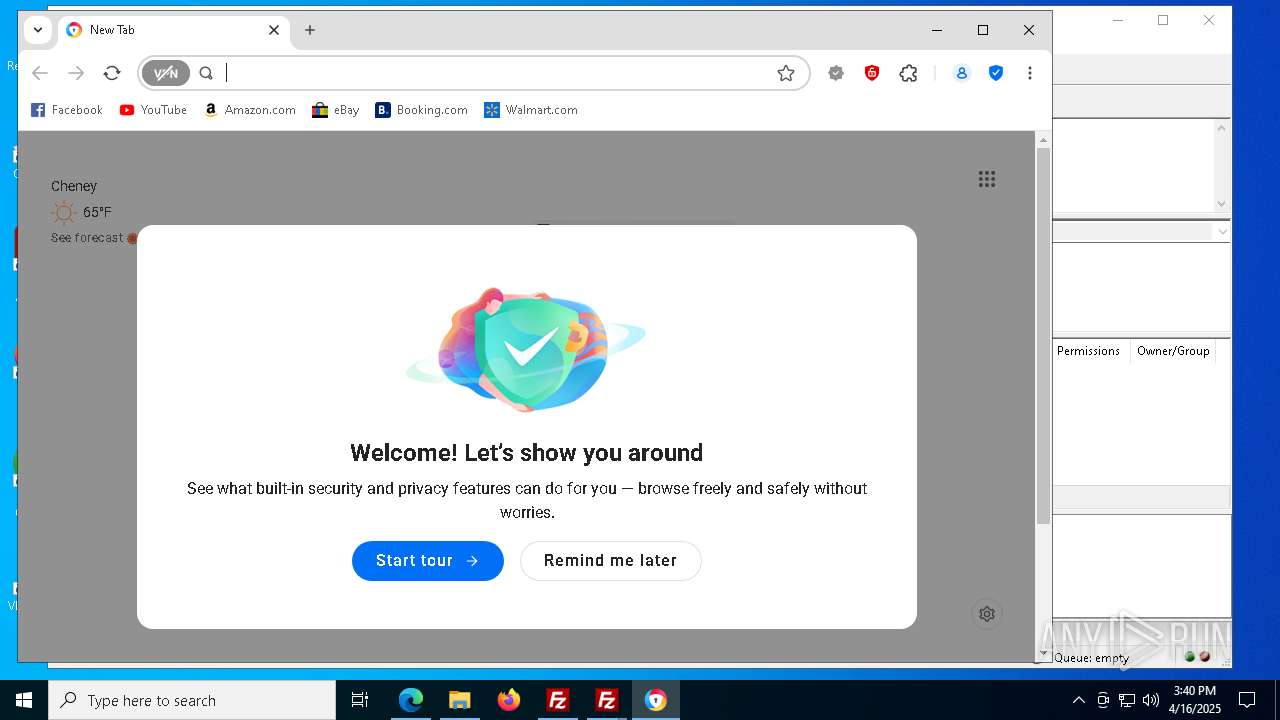Click the taskbar search box
This screenshot has width=1280, height=720.
192,700
